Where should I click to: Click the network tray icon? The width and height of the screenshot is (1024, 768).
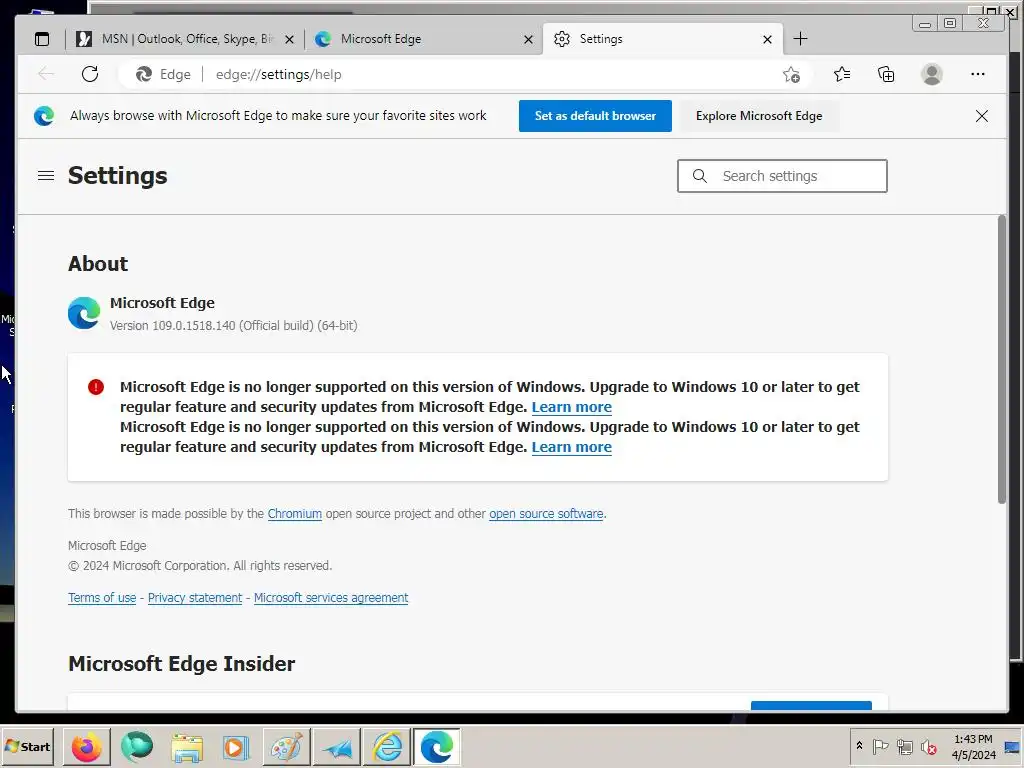[x=904, y=746]
